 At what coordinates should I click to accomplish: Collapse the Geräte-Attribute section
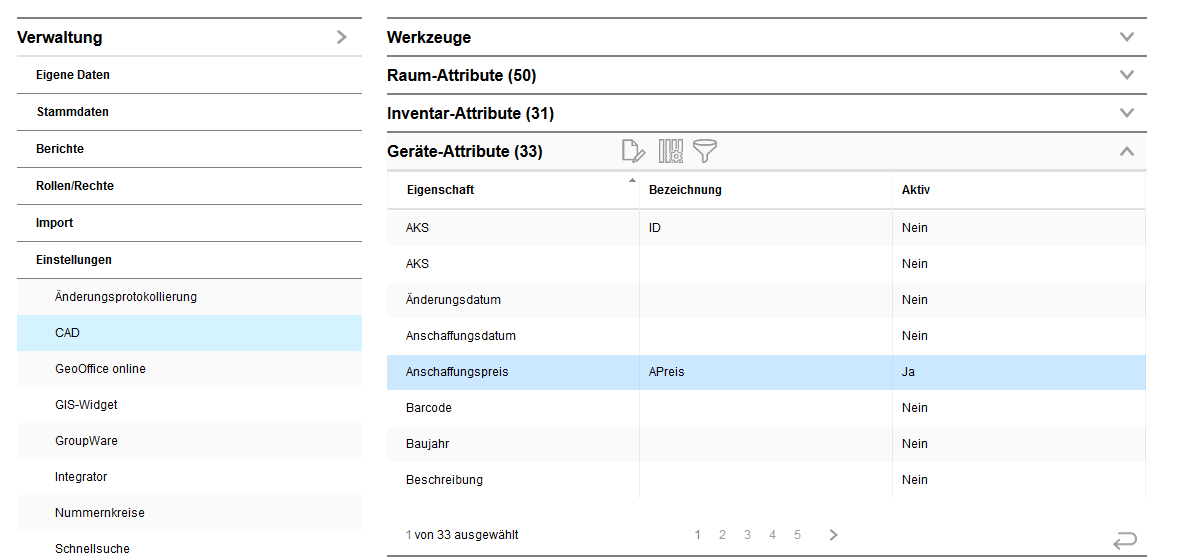click(1127, 152)
